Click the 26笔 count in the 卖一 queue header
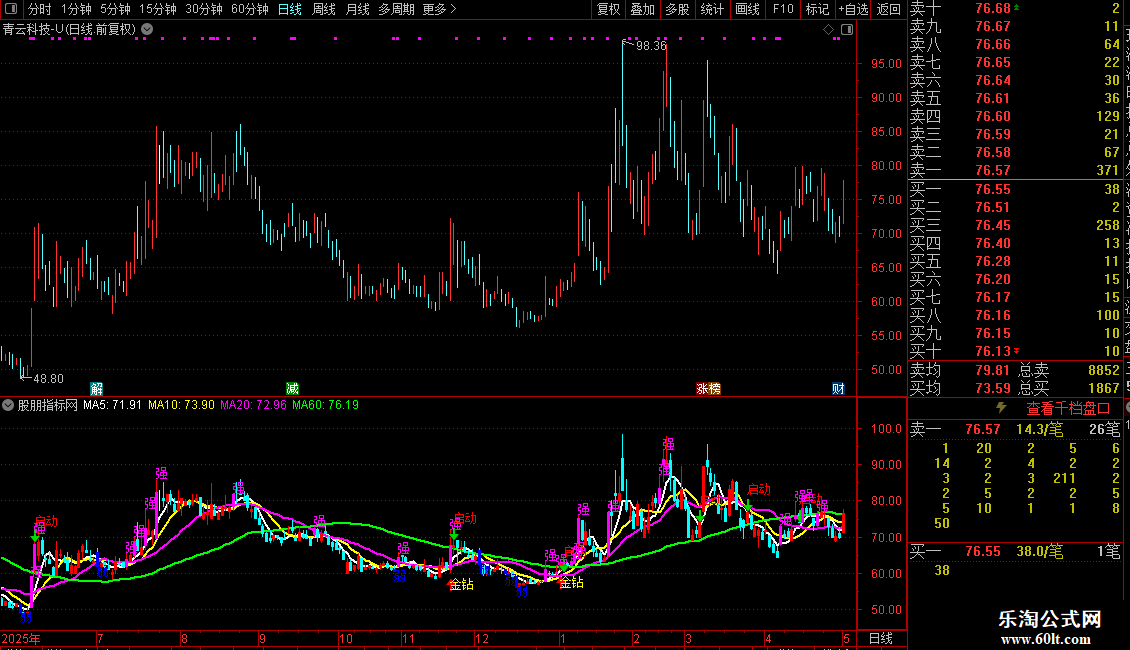Viewport: 1130px width, 650px height. click(x=1105, y=429)
